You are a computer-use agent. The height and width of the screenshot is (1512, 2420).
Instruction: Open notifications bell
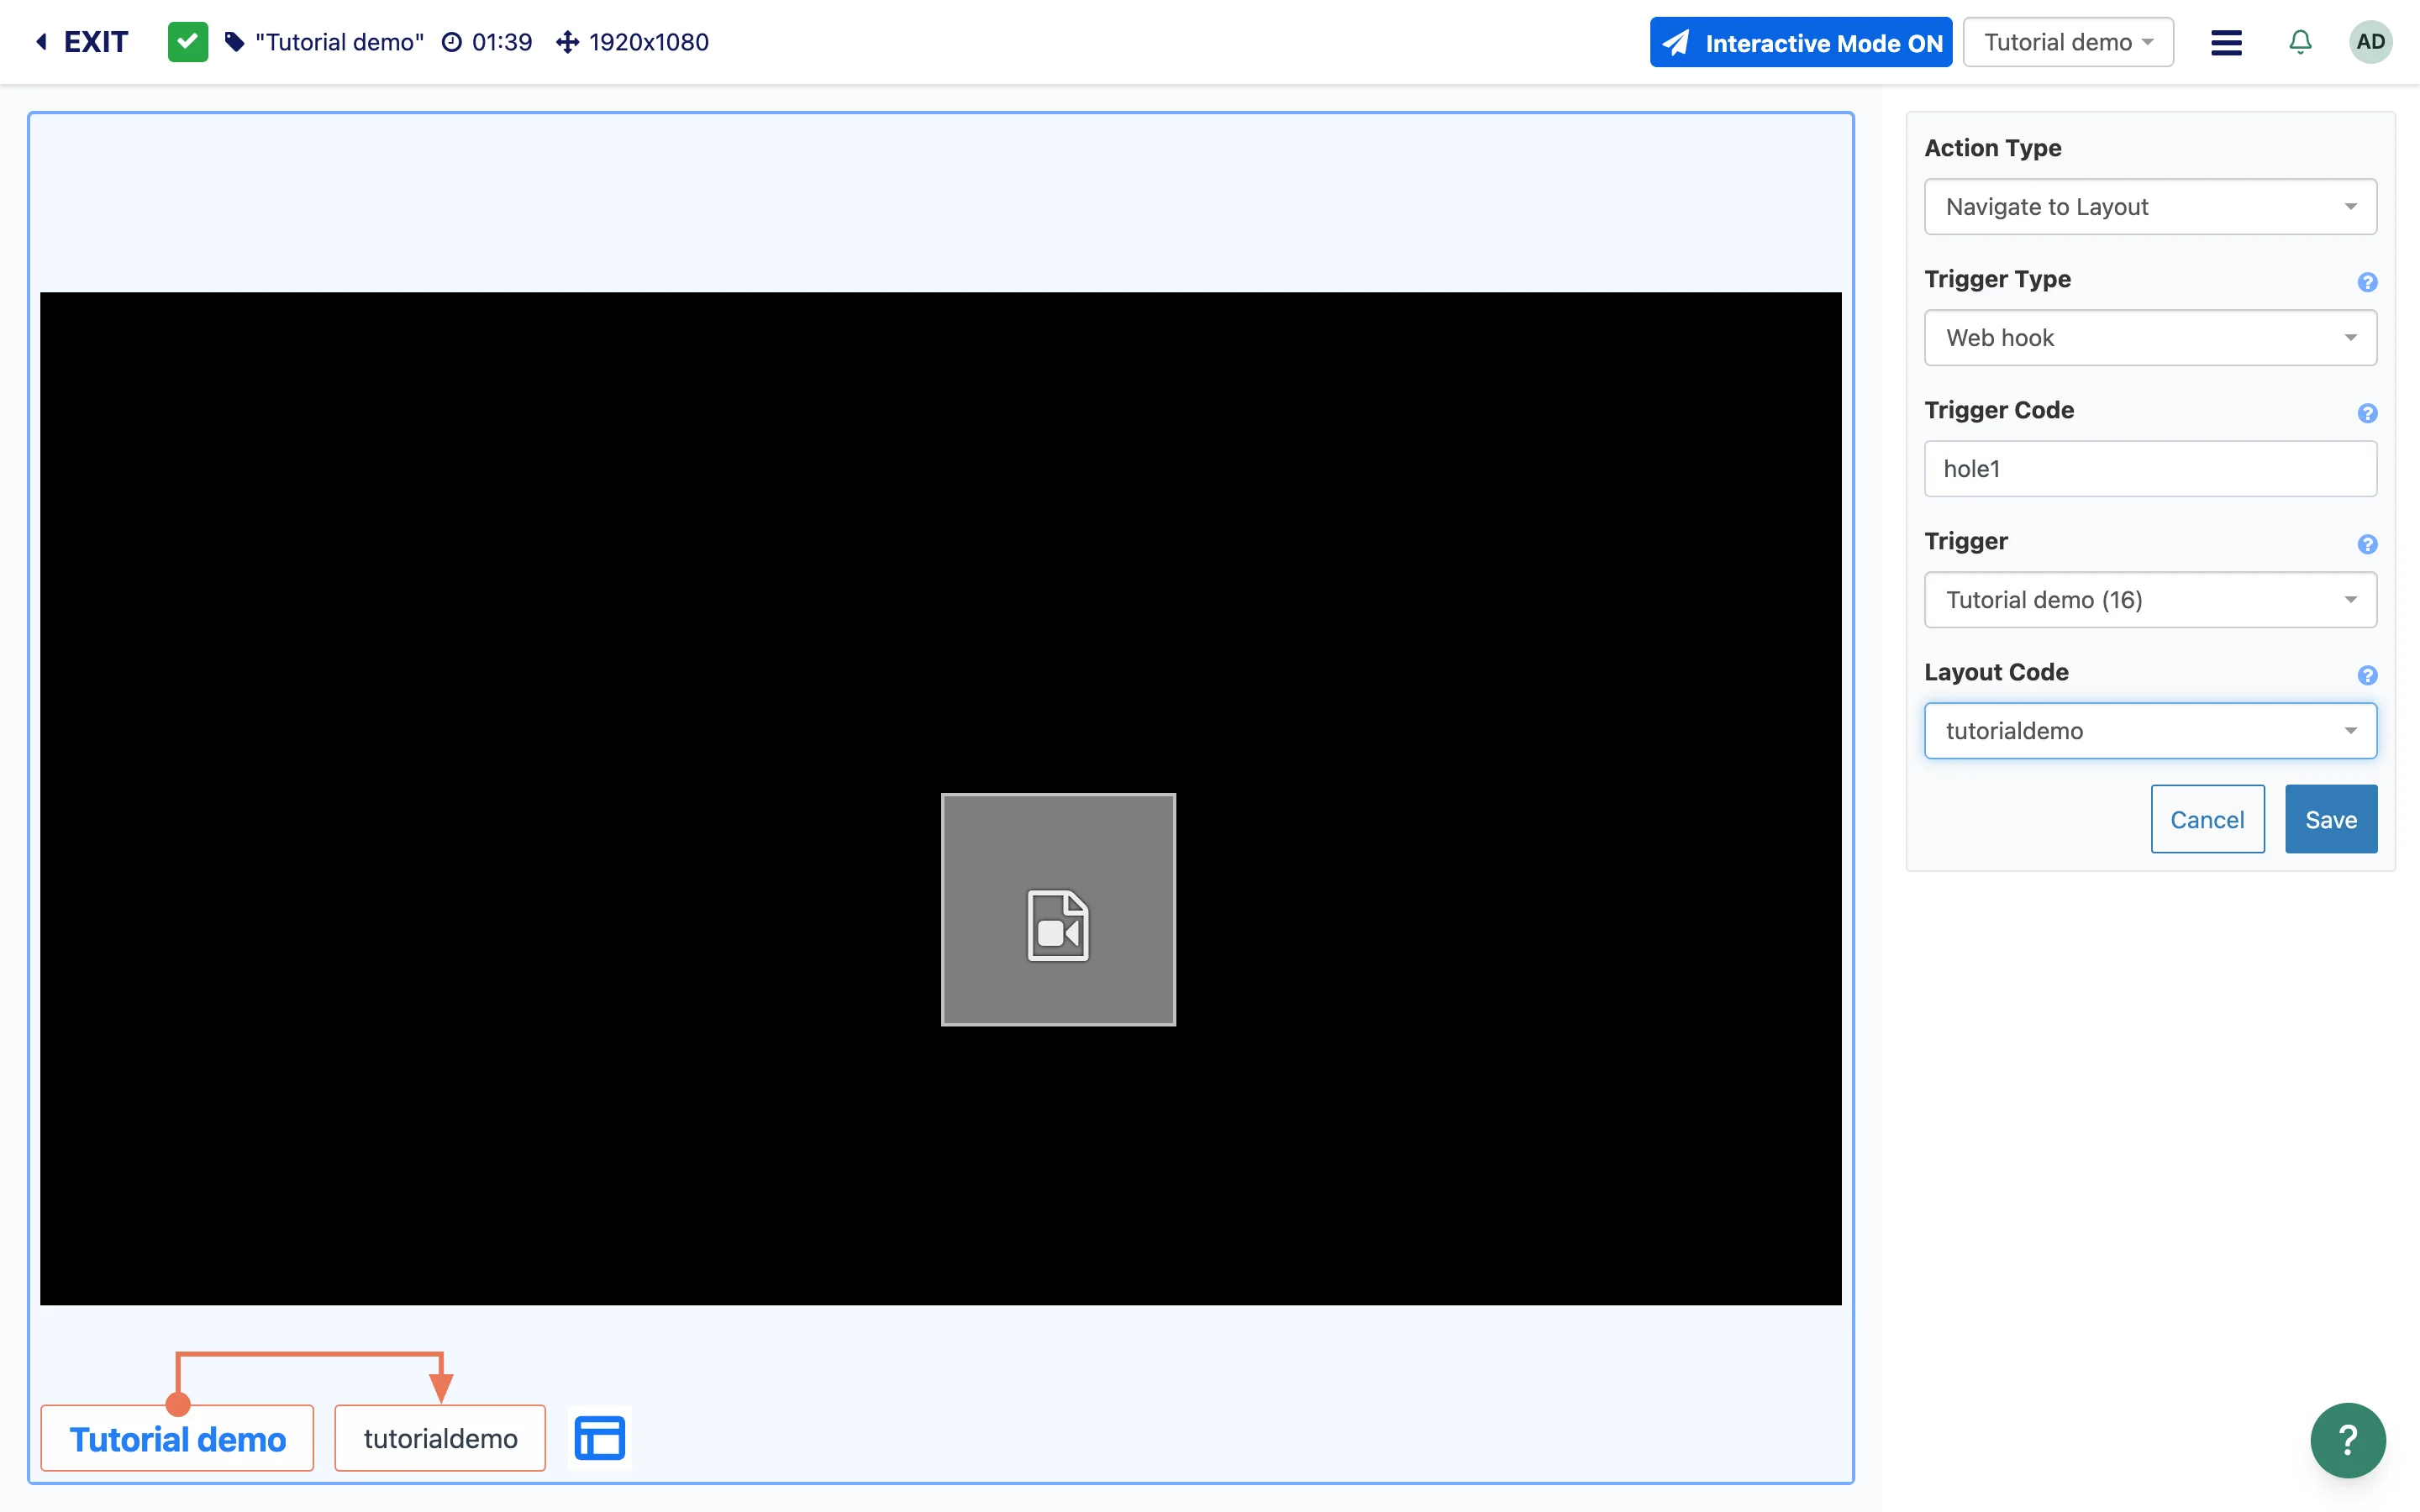click(x=2300, y=42)
